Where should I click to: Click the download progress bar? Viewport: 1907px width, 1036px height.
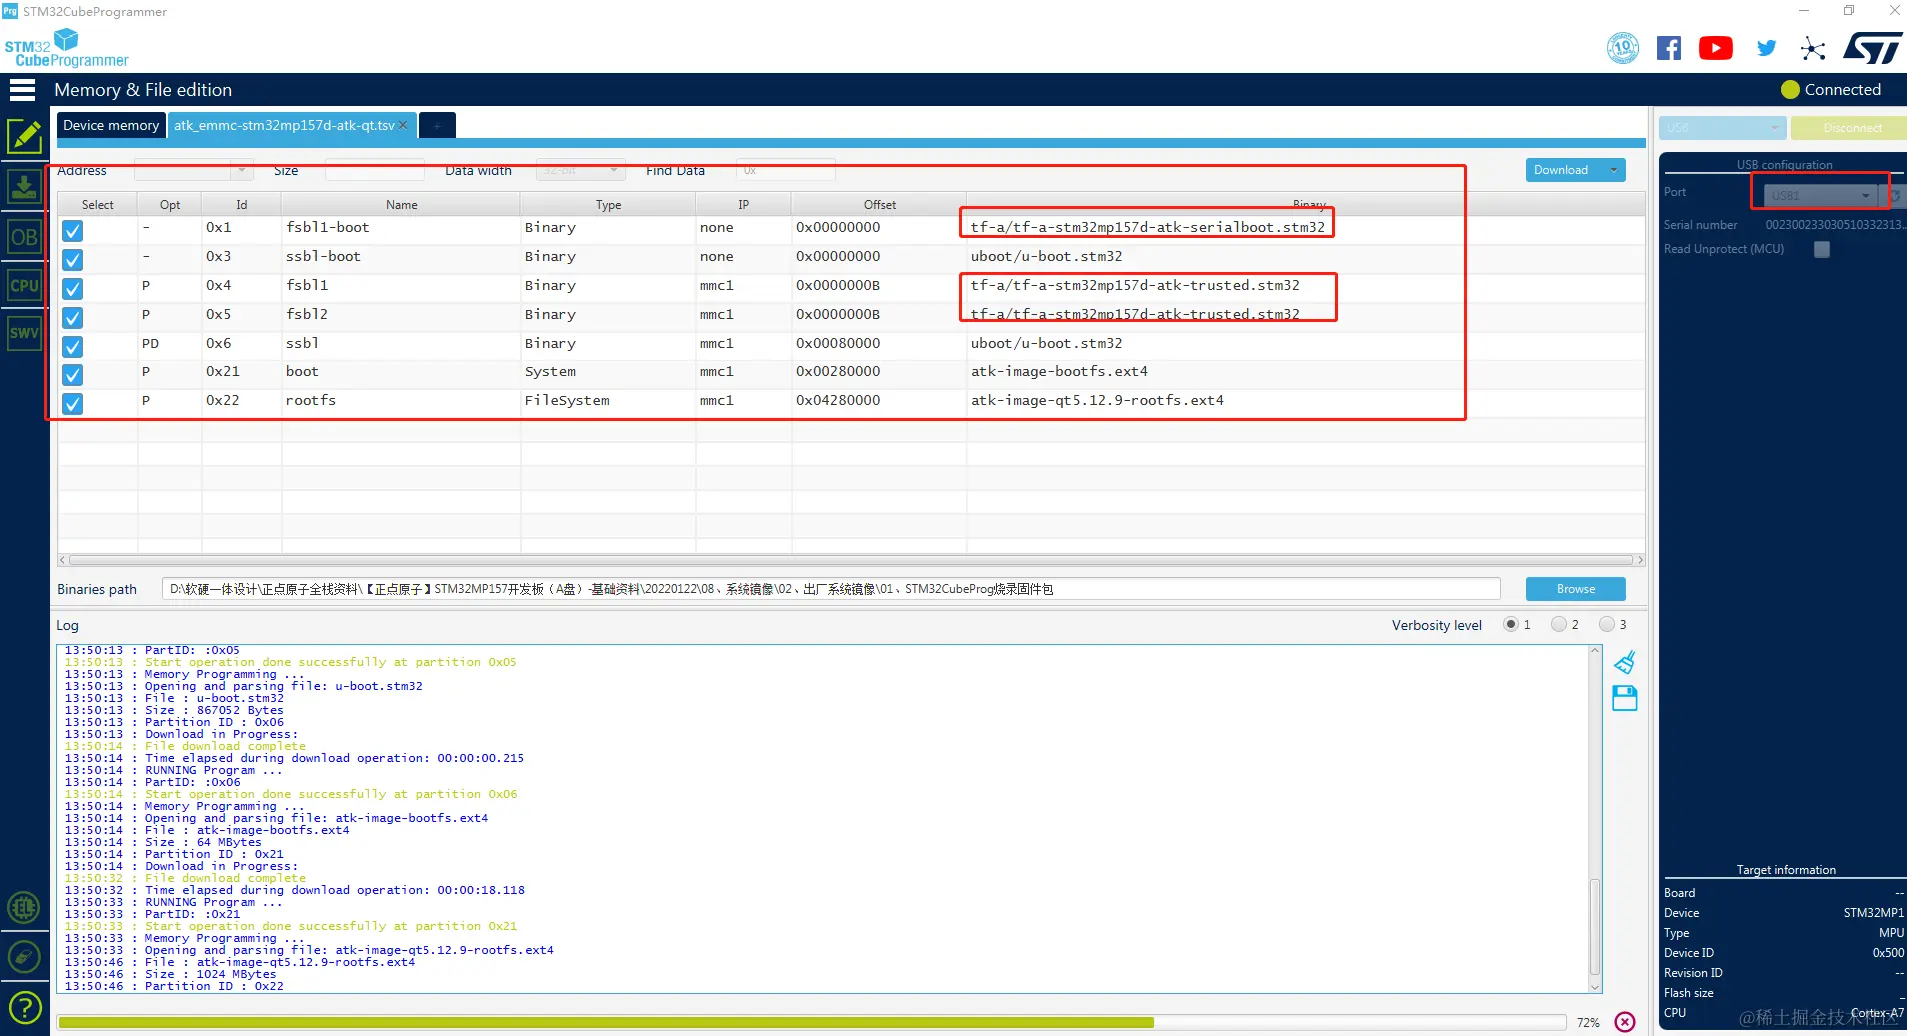click(811, 1022)
